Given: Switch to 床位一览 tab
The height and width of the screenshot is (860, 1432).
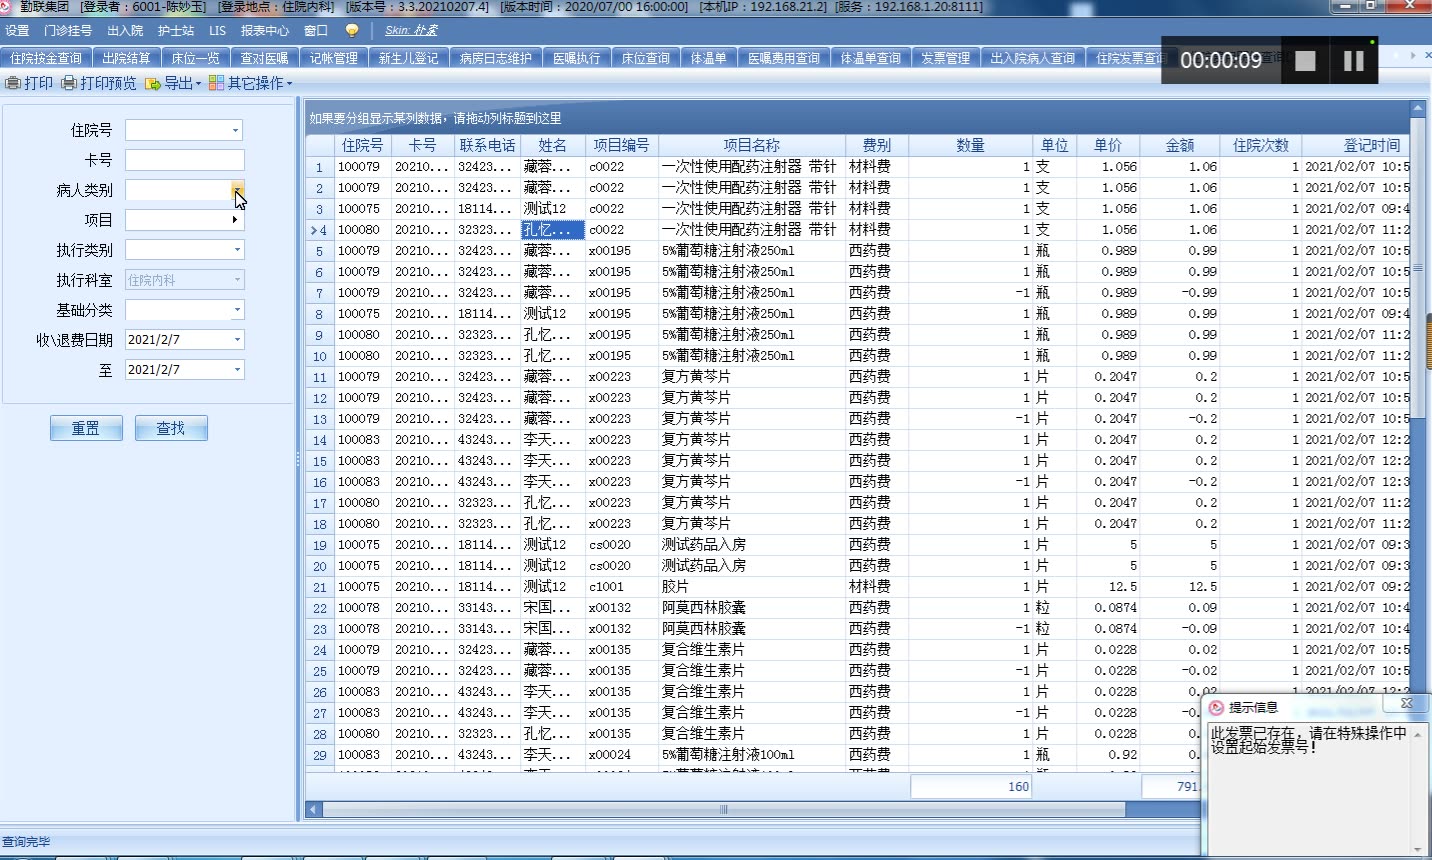Looking at the screenshot, I should [195, 58].
